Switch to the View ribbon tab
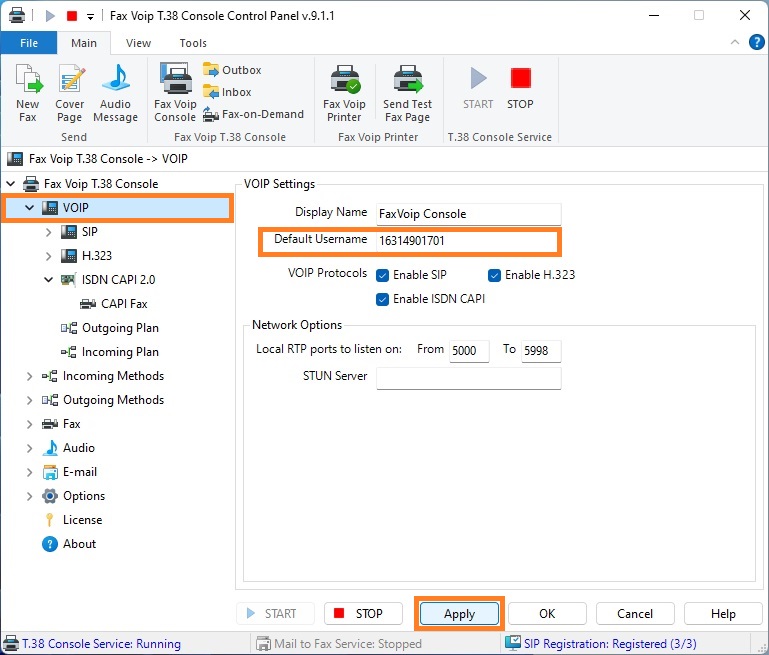This screenshot has height=655, width=769. [138, 43]
